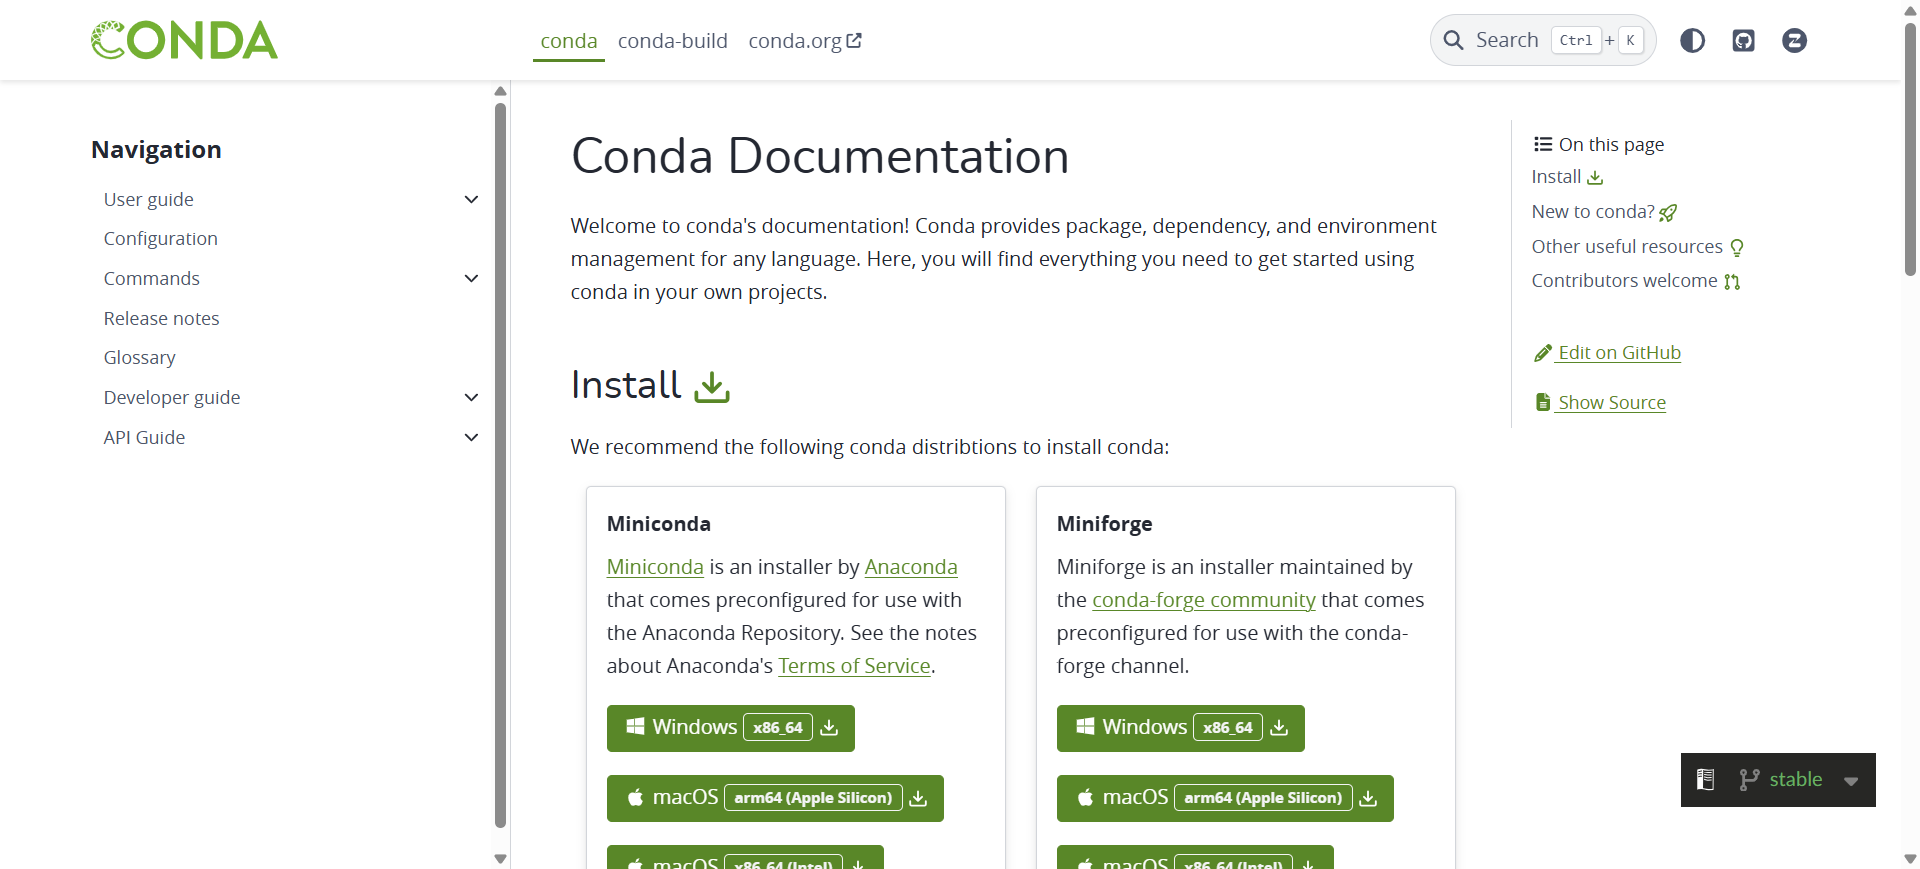This screenshot has height=869, width=1920.
Task: Click the page scrollbar thumb
Action: (1910, 150)
